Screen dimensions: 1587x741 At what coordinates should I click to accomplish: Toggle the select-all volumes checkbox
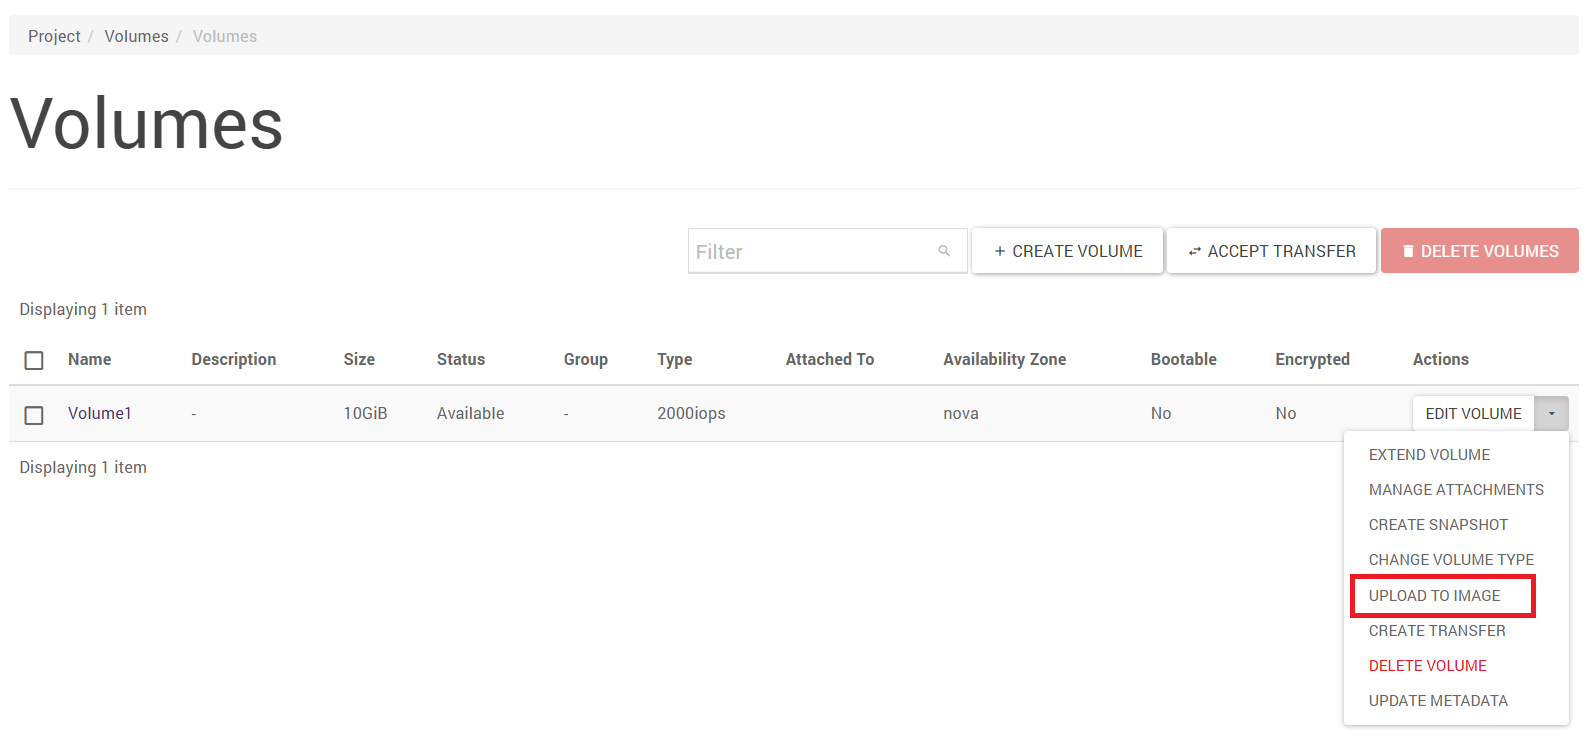coord(34,360)
